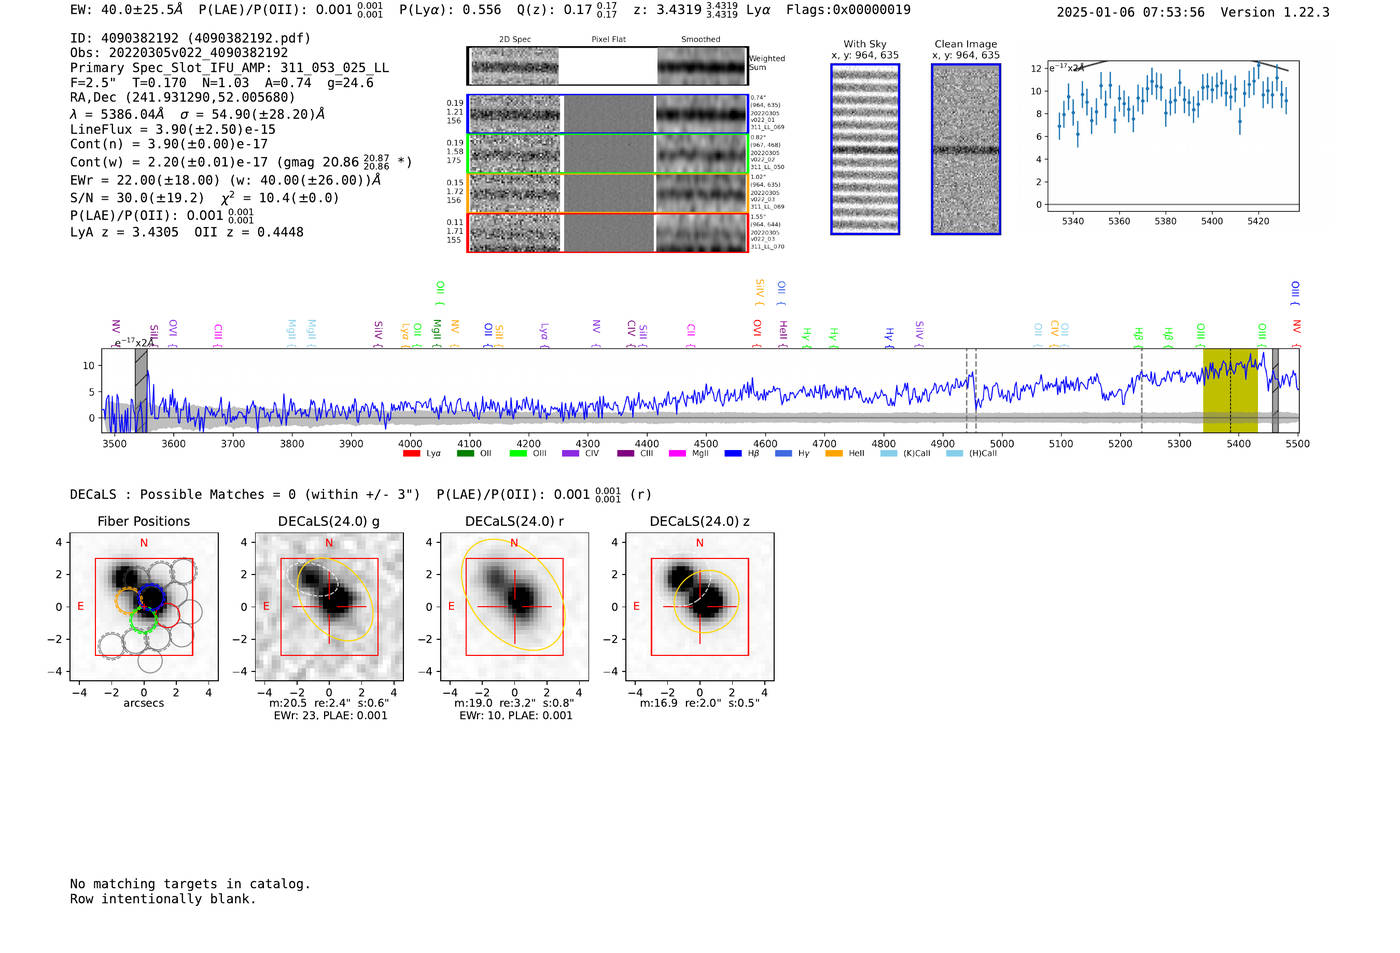1400x953 pixels.
Task: Click the m:19.0 re:3.2" s:0.8" caption
Action: coord(514,703)
